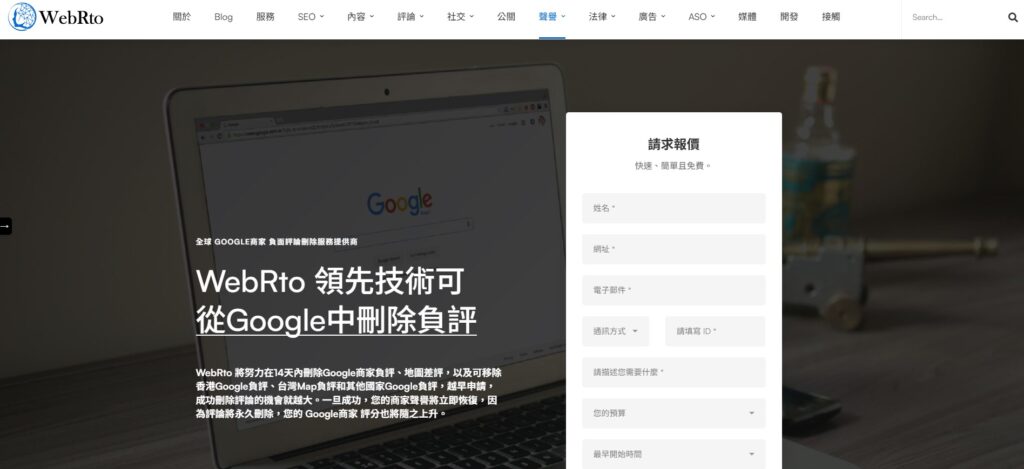The width and height of the screenshot is (1024, 469).
Task: Click the underlined 從Google中刪除負評 heading
Action: click(x=336, y=321)
